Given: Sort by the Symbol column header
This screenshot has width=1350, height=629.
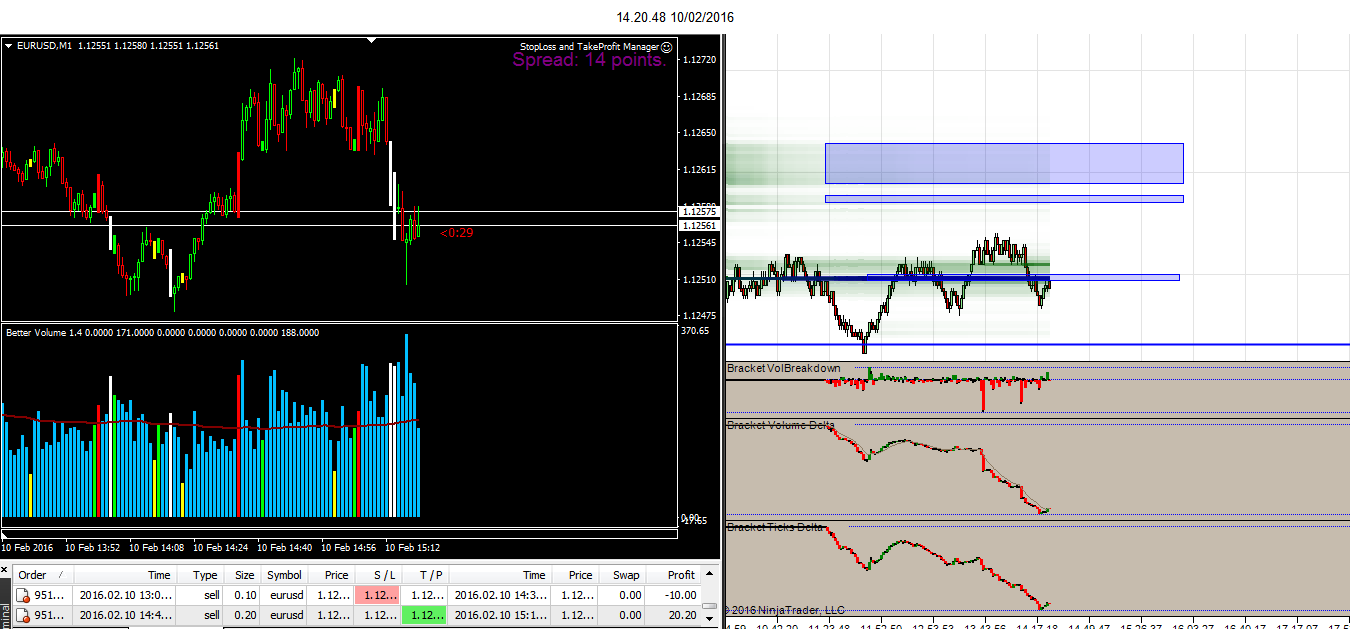Looking at the screenshot, I should tap(283, 575).
